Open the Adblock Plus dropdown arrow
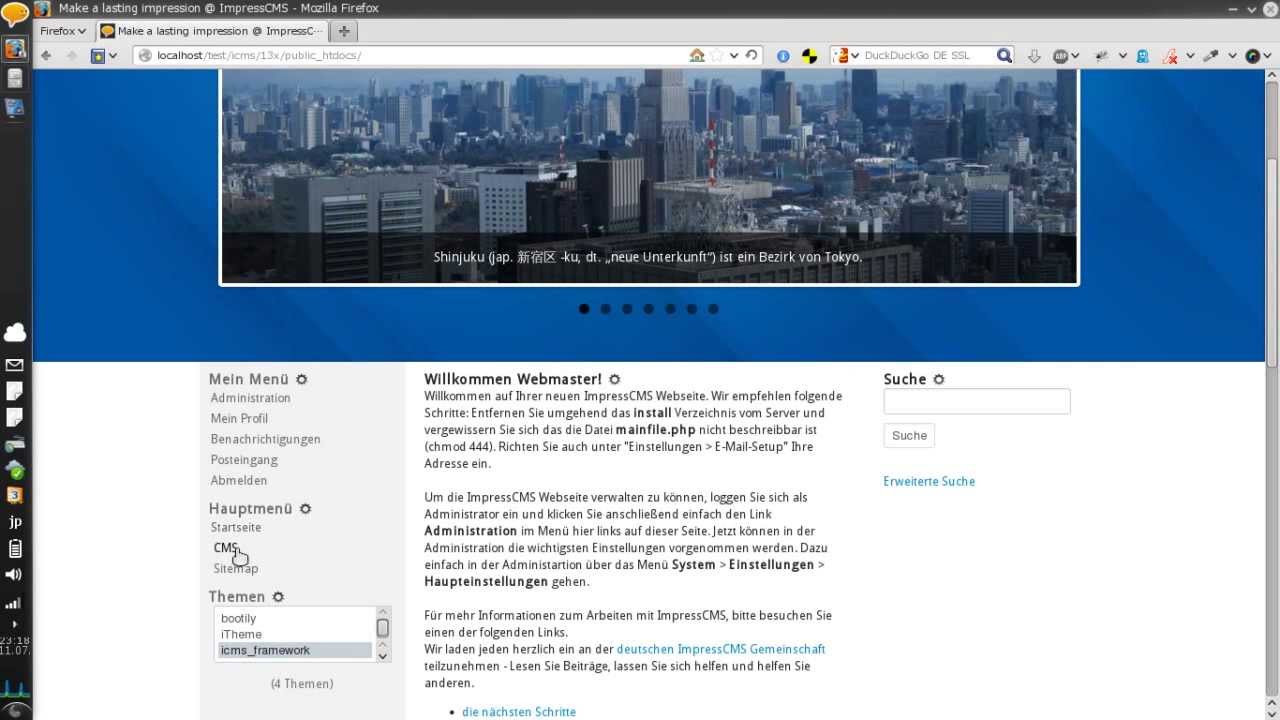 (x=1075, y=56)
